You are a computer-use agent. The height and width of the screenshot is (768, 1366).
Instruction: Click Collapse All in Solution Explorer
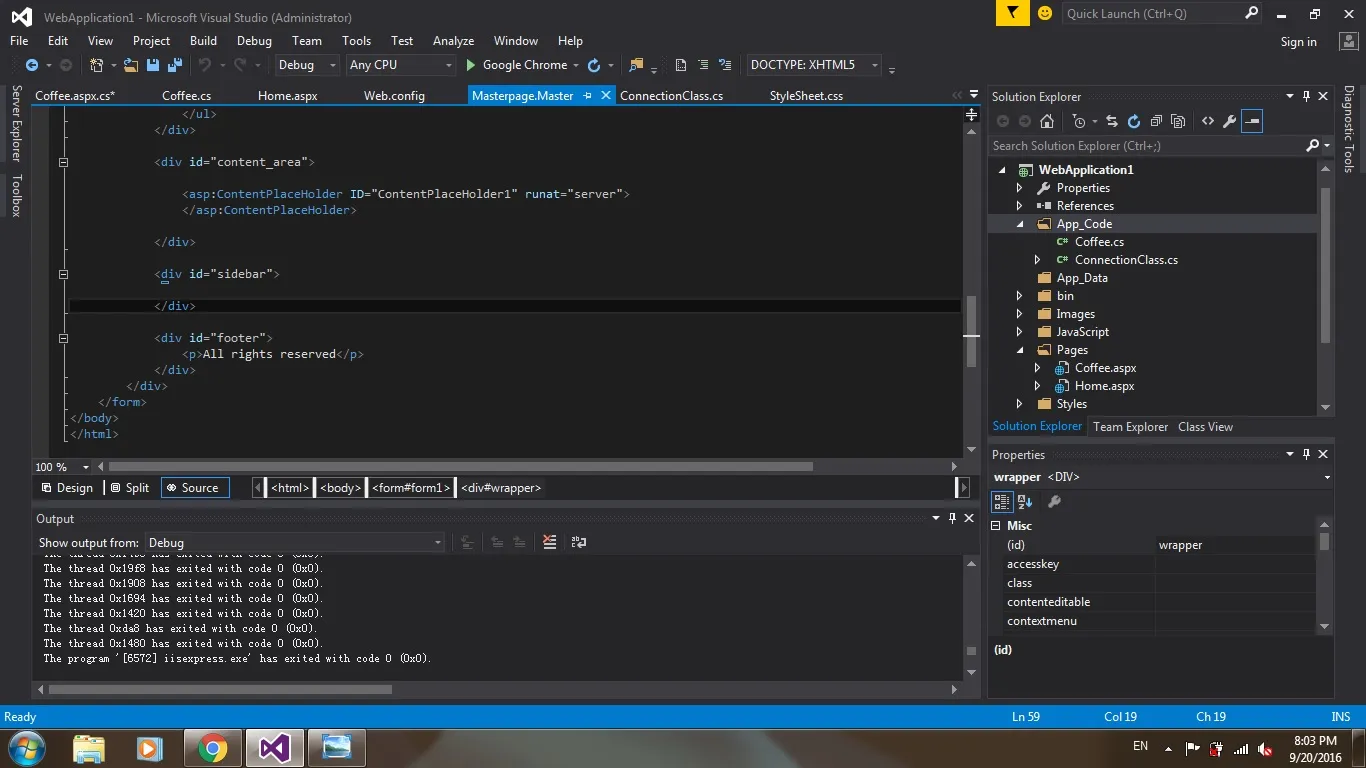[1156, 121]
